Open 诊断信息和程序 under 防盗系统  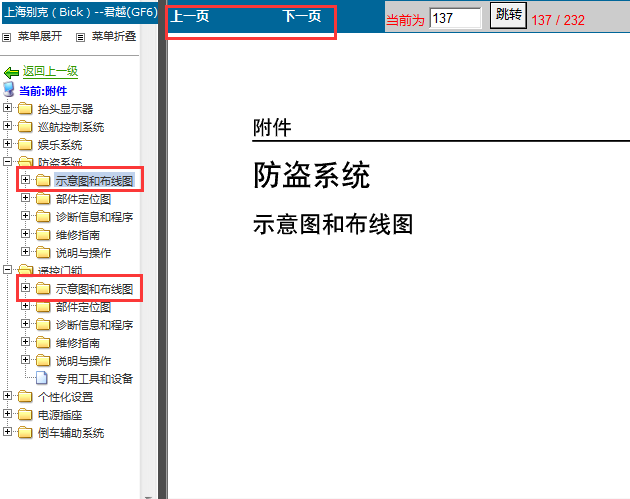click(x=94, y=217)
